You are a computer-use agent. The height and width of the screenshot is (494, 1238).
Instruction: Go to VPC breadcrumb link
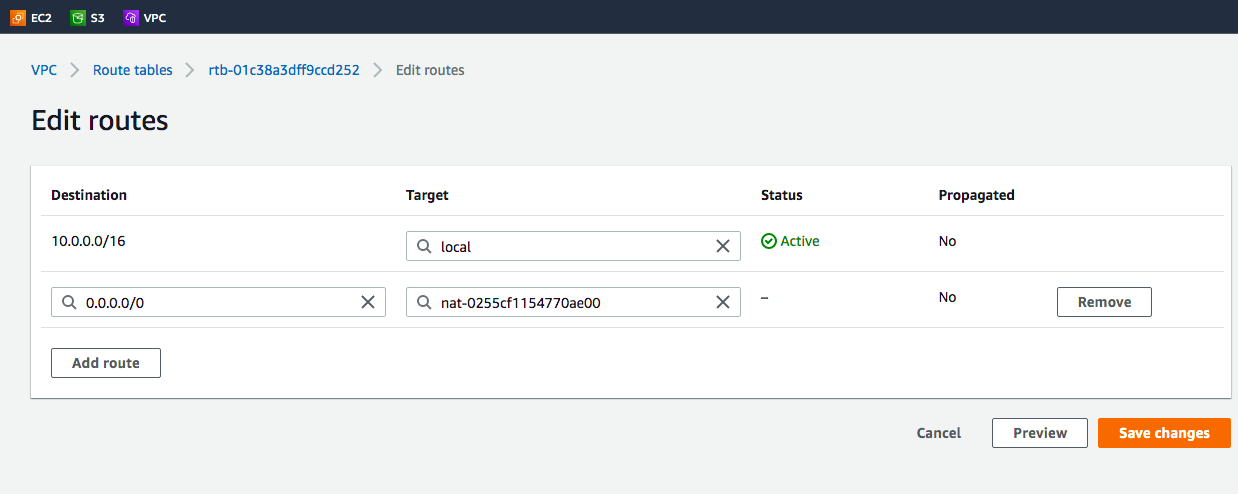tap(44, 70)
